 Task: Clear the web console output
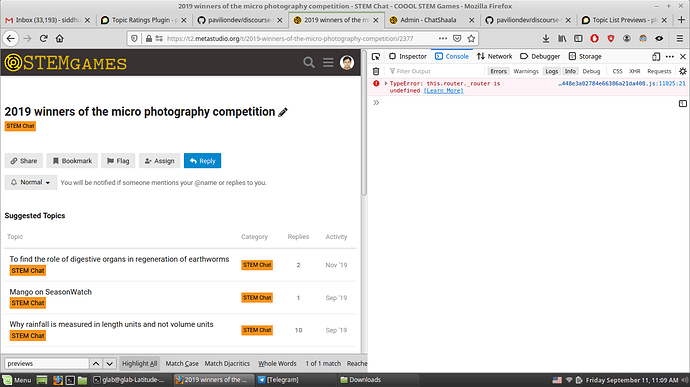click(376, 71)
